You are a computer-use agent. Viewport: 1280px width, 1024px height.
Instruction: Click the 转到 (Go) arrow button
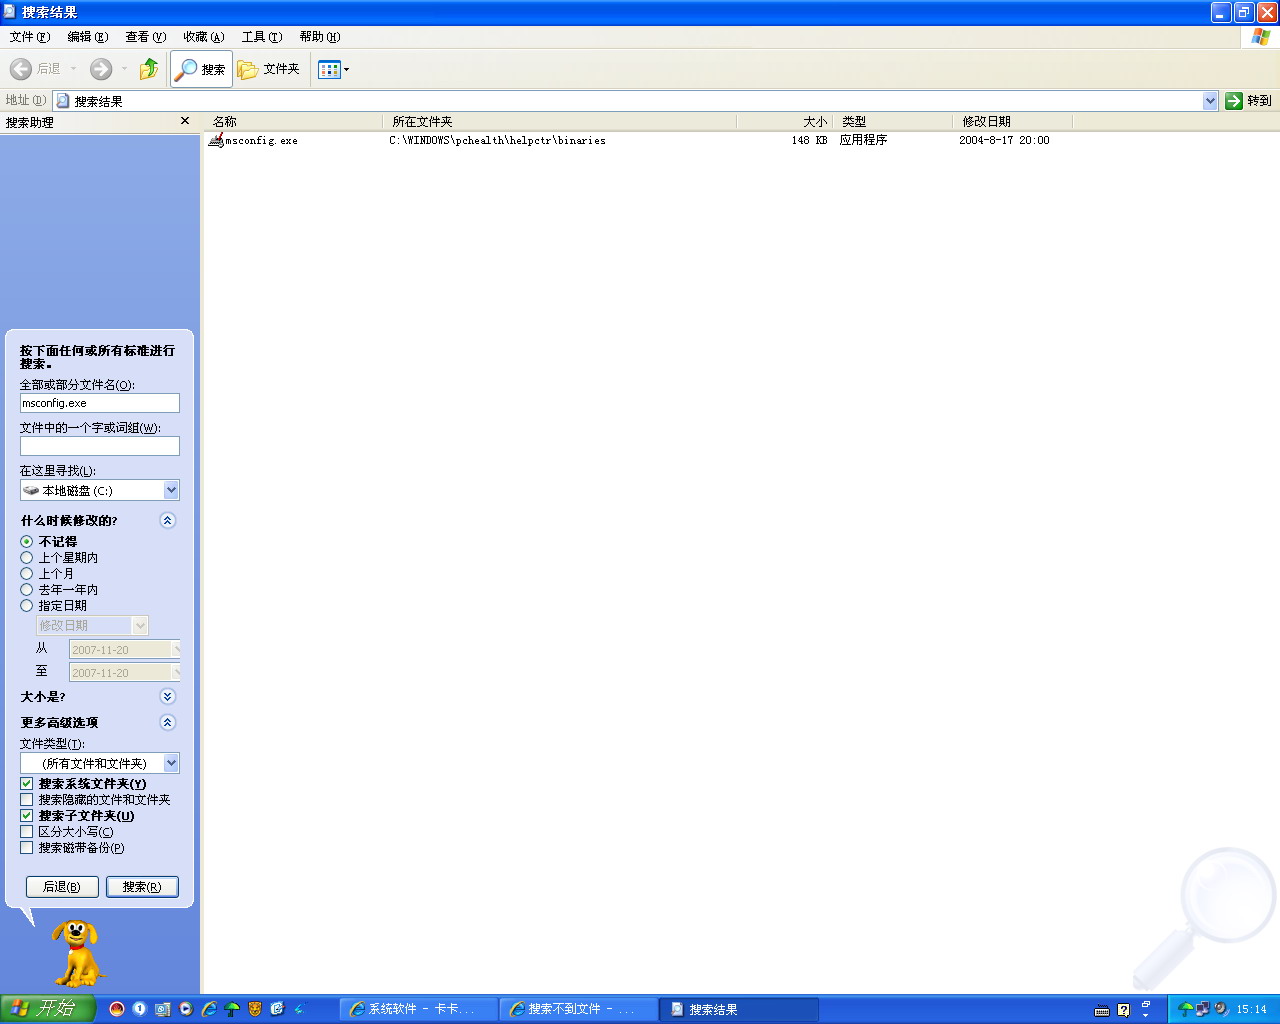coord(1248,101)
